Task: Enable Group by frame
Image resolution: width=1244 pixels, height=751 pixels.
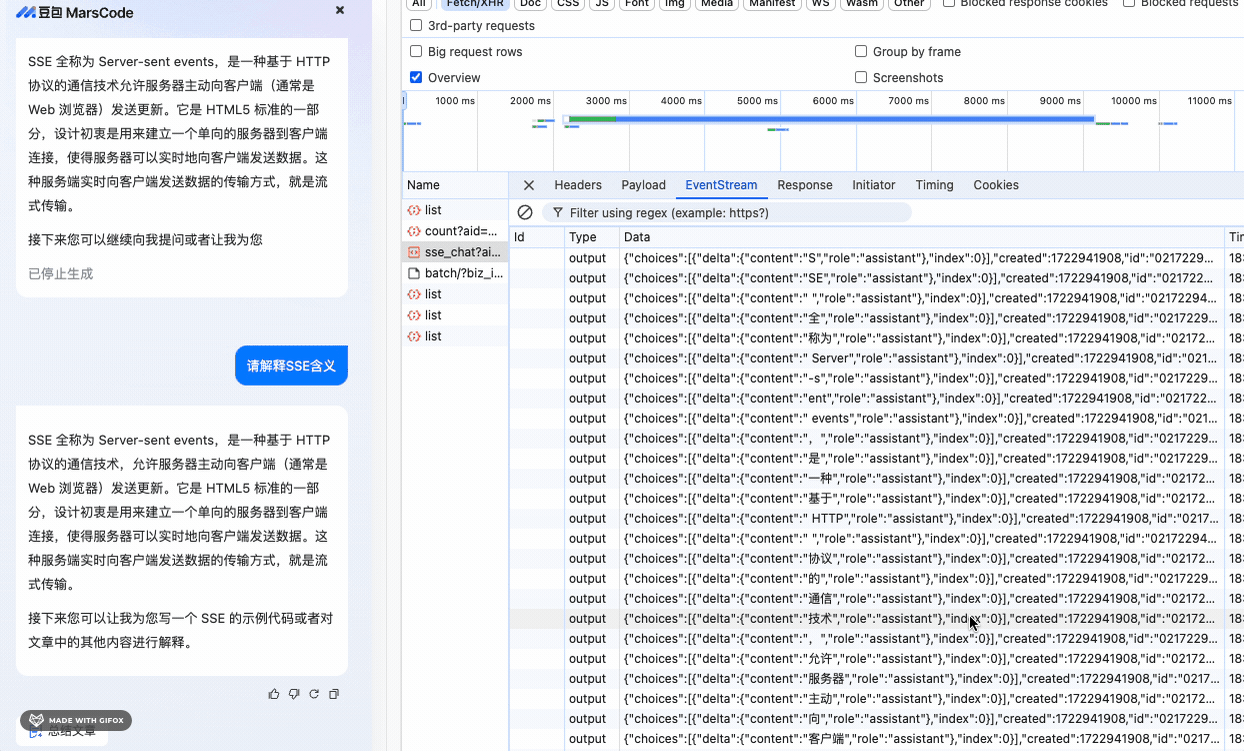Action: point(861,51)
